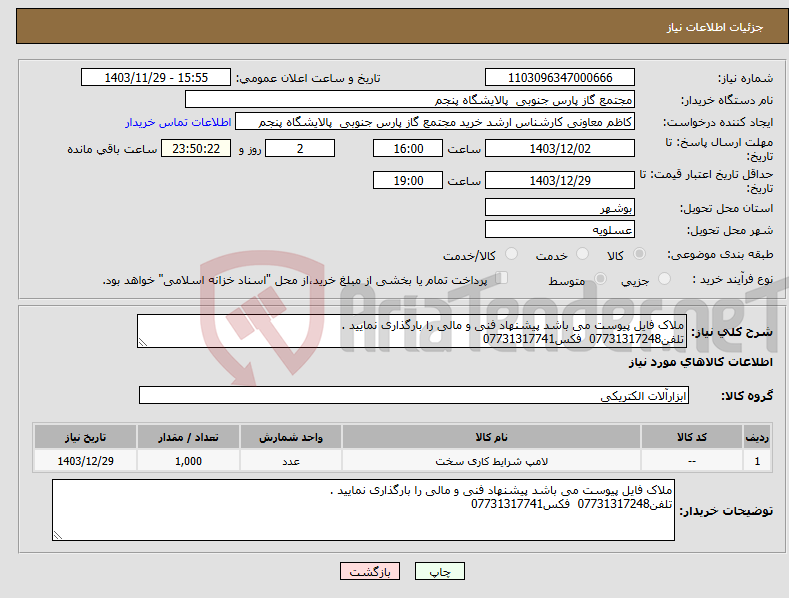789x598 pixels.
Task: Click the توضیحات خریدار text area
Action: click(363, 510)
